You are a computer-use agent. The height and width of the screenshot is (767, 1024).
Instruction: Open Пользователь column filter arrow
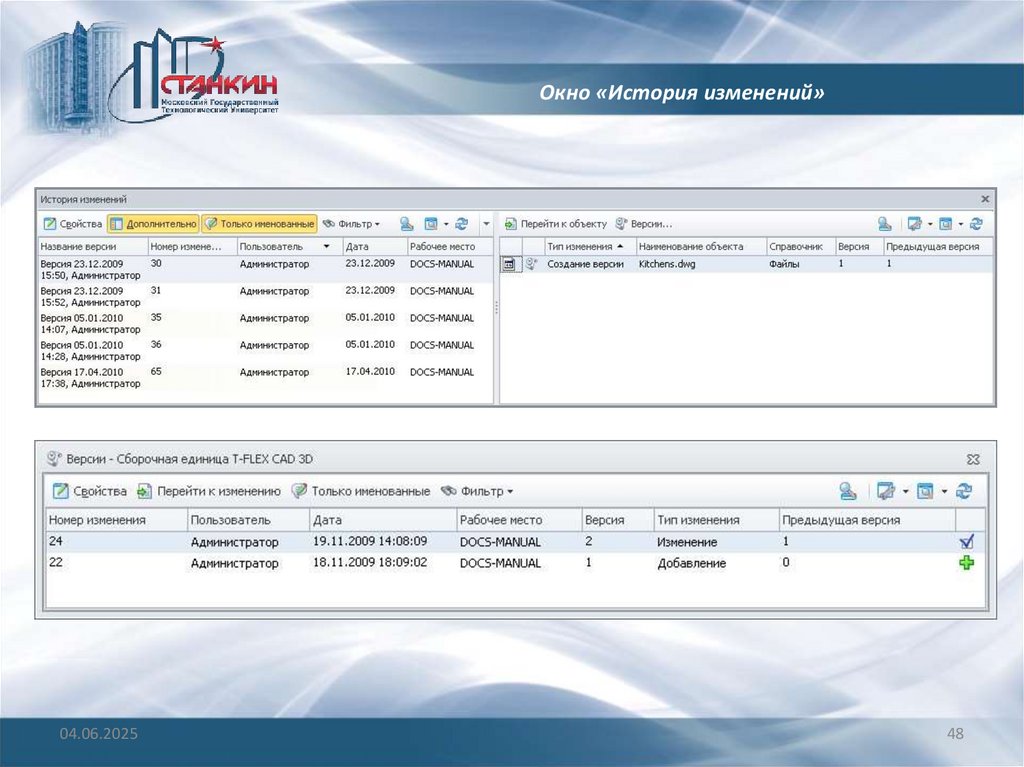[x=327, y=246]
